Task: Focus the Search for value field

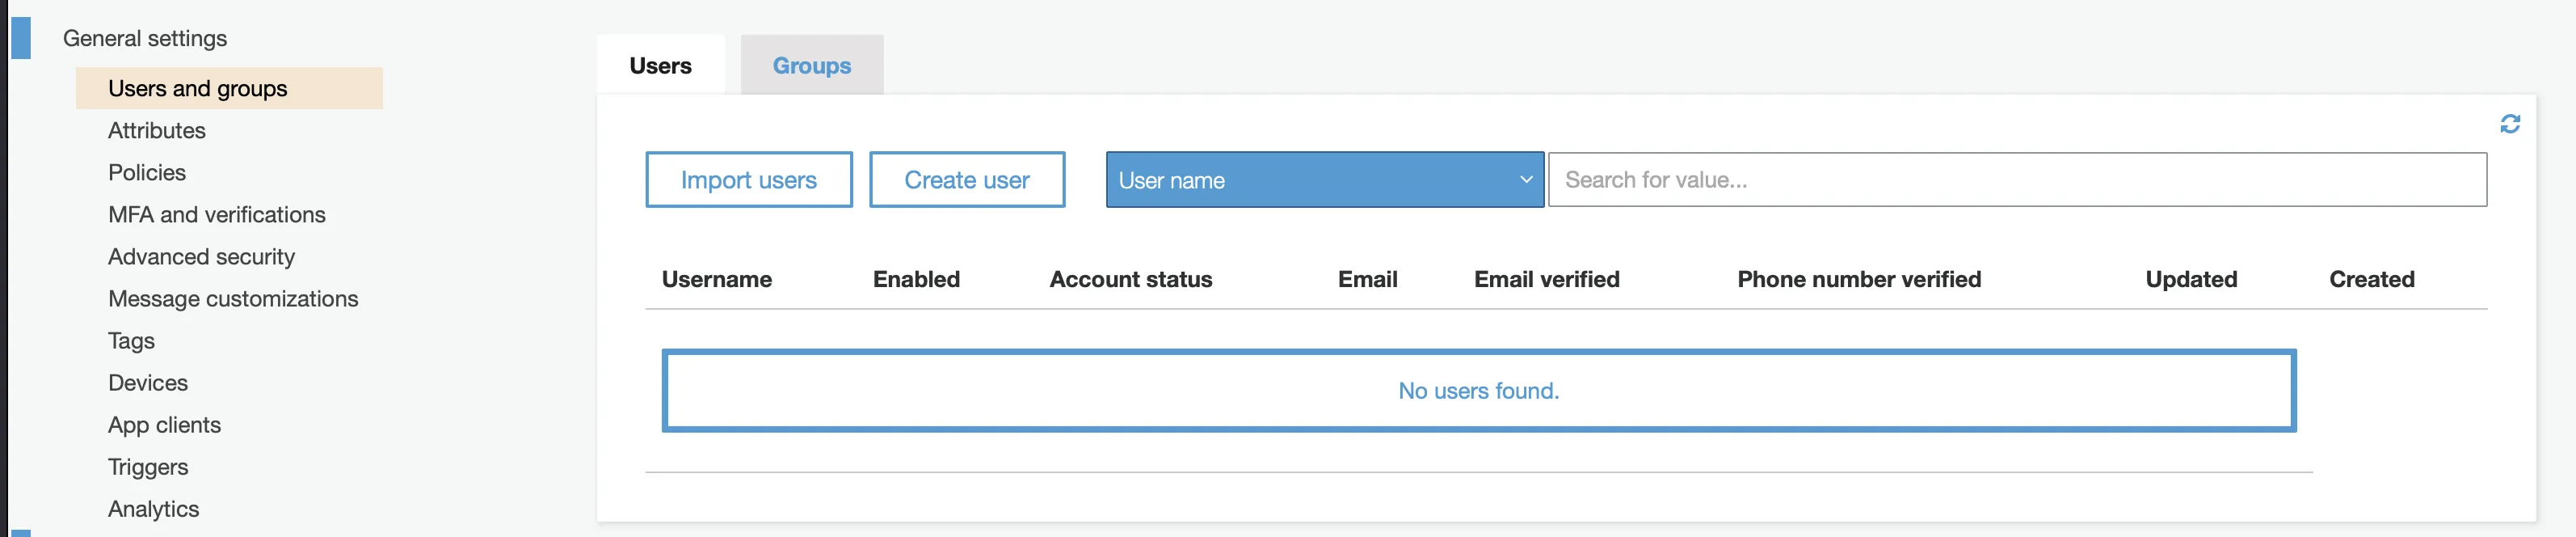Action: click(x=2016, y=180)
